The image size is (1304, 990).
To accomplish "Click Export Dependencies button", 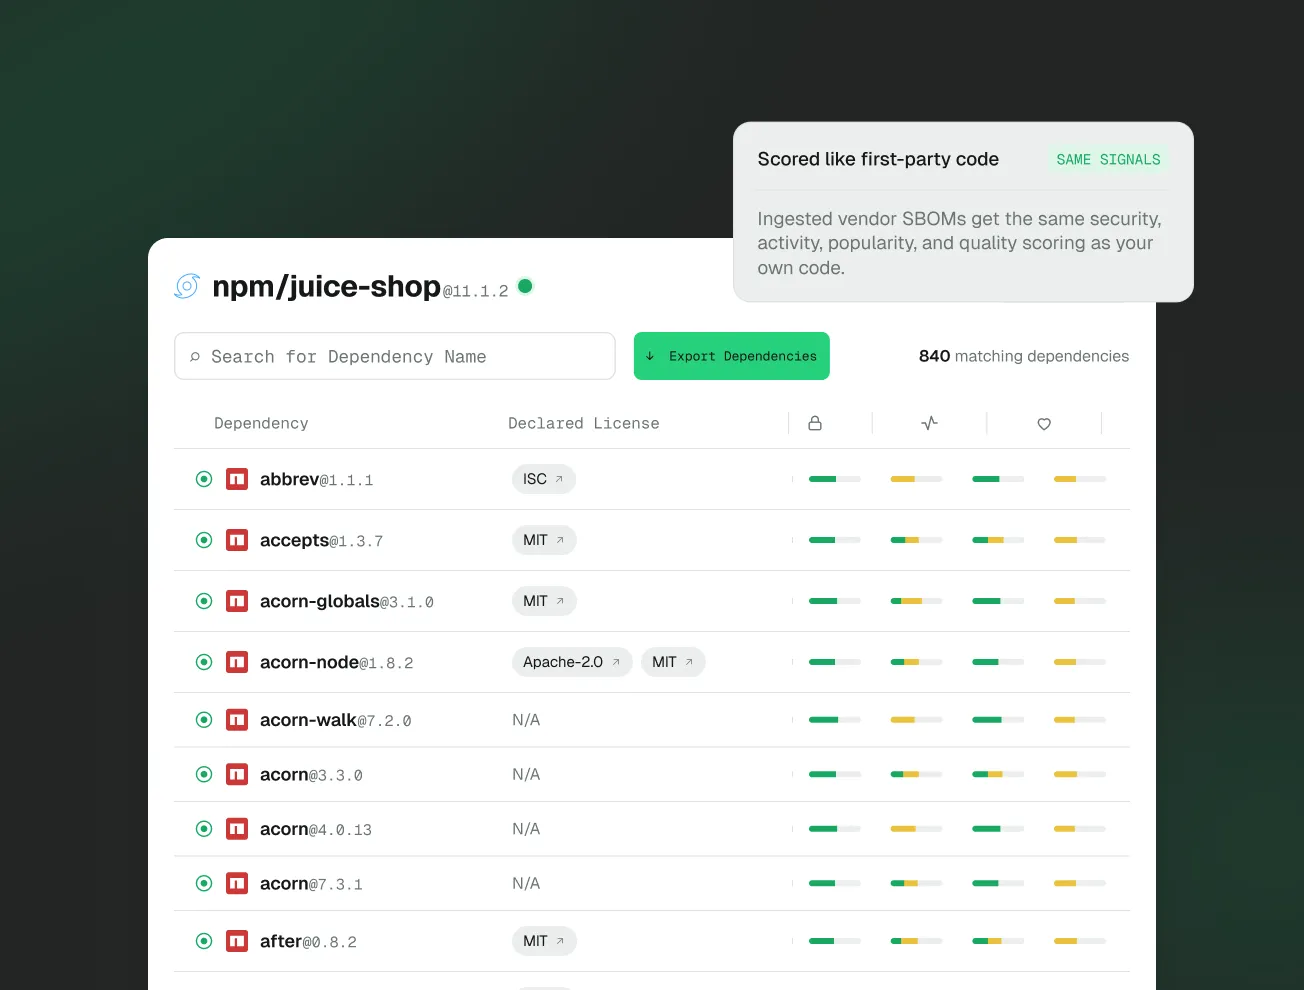I will (x=732, y=356).
